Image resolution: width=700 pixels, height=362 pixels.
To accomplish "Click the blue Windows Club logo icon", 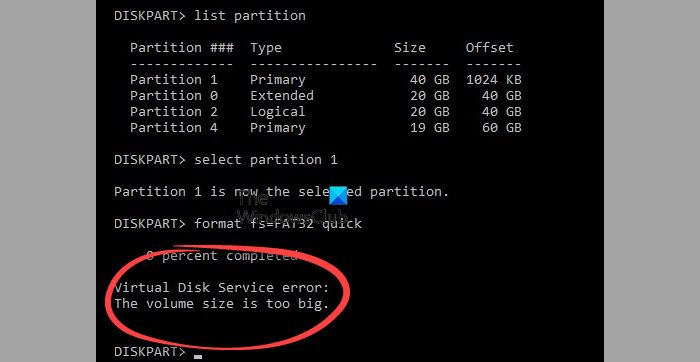I will (x=338, y=196).
